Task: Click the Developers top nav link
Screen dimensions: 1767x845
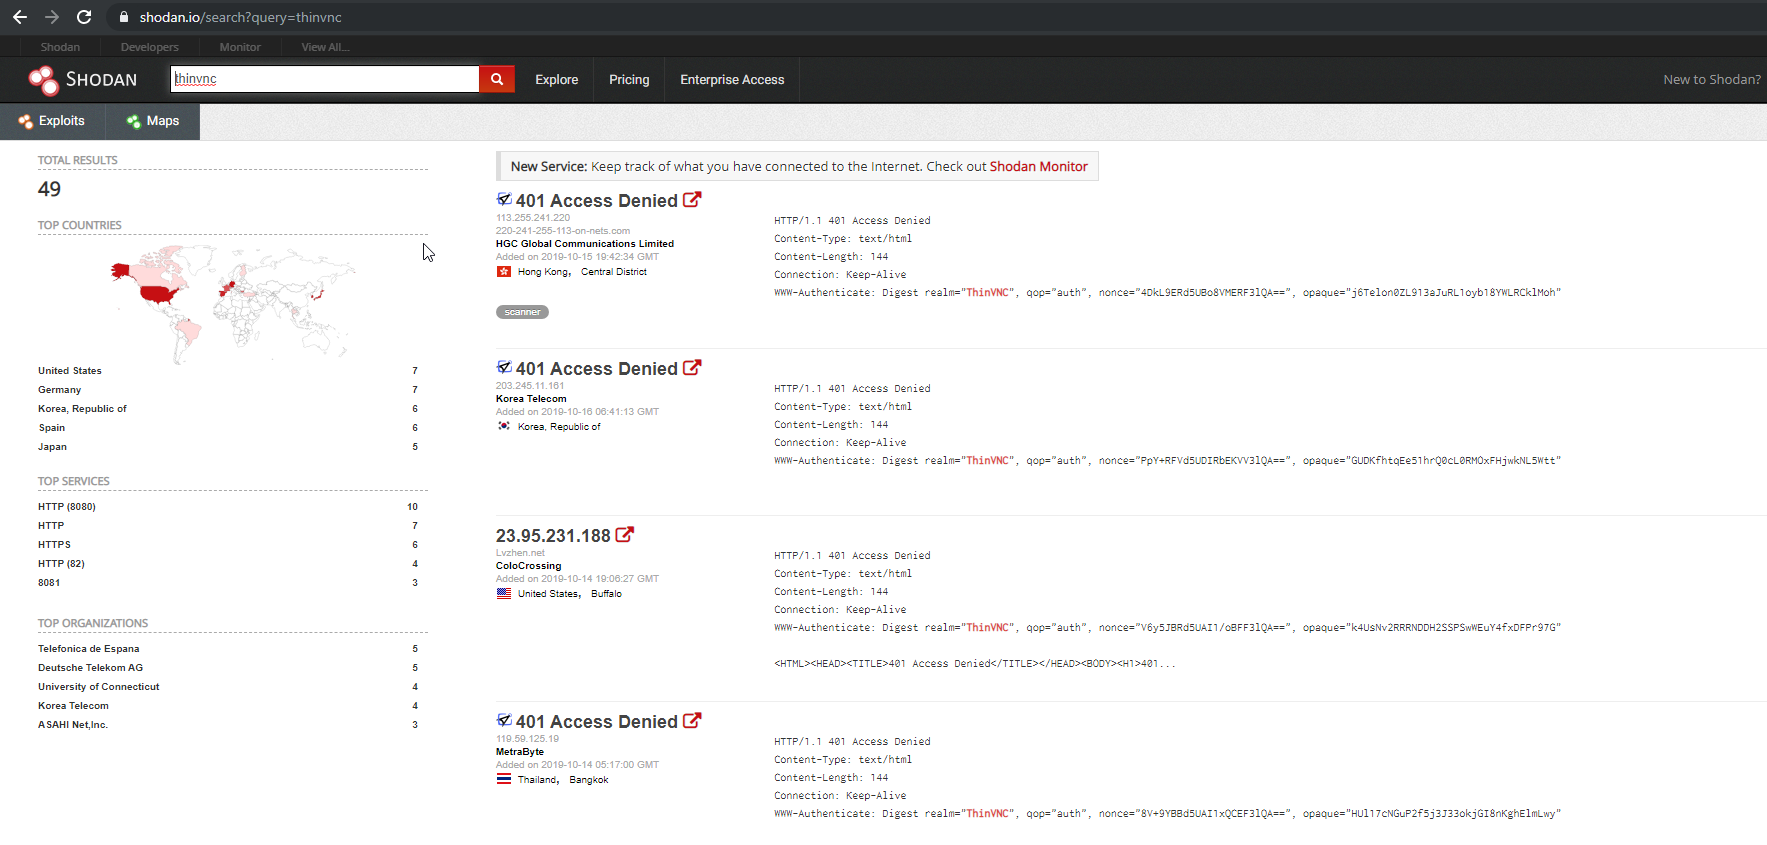Action: tap(150, 47)
